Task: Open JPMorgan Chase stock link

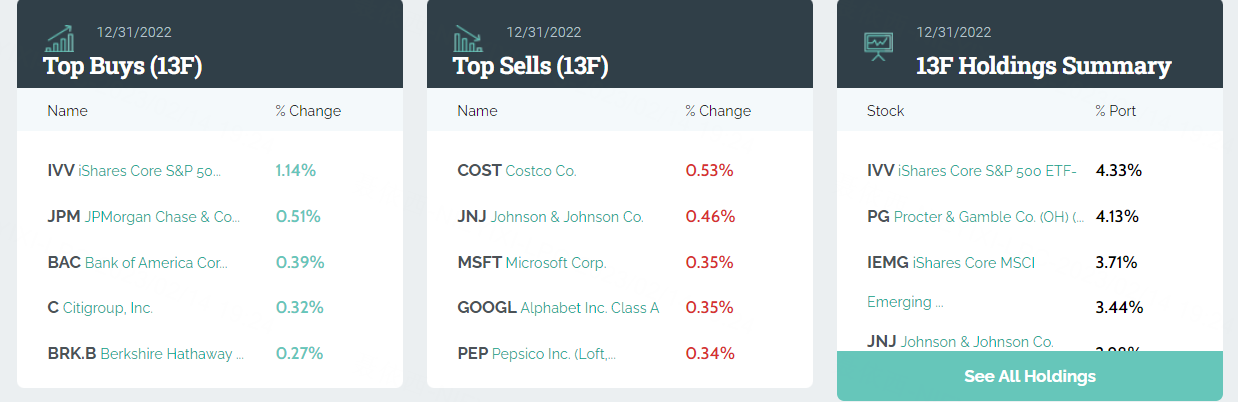Action: tap(144, 216)
